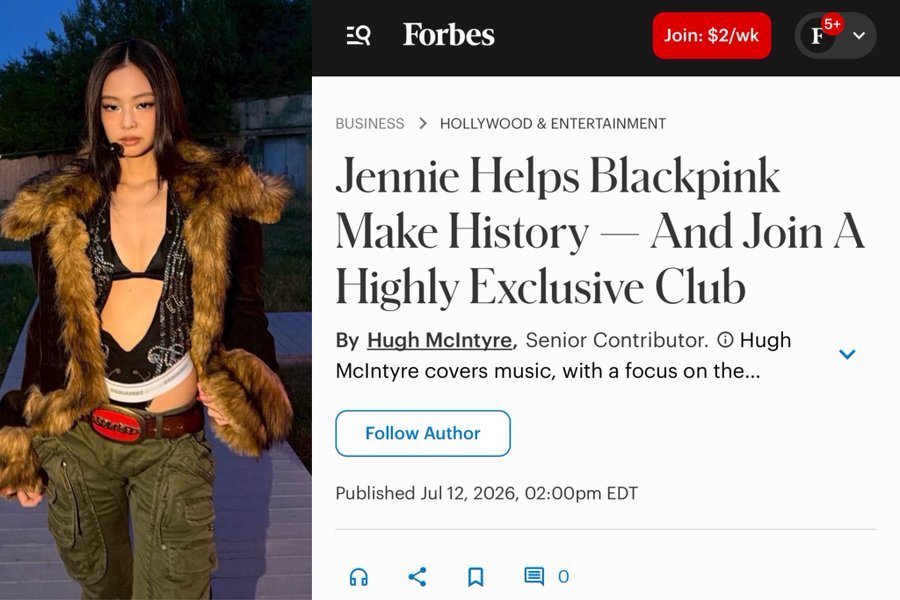Click the Join: $2/wk button

[x=712, y=36]
